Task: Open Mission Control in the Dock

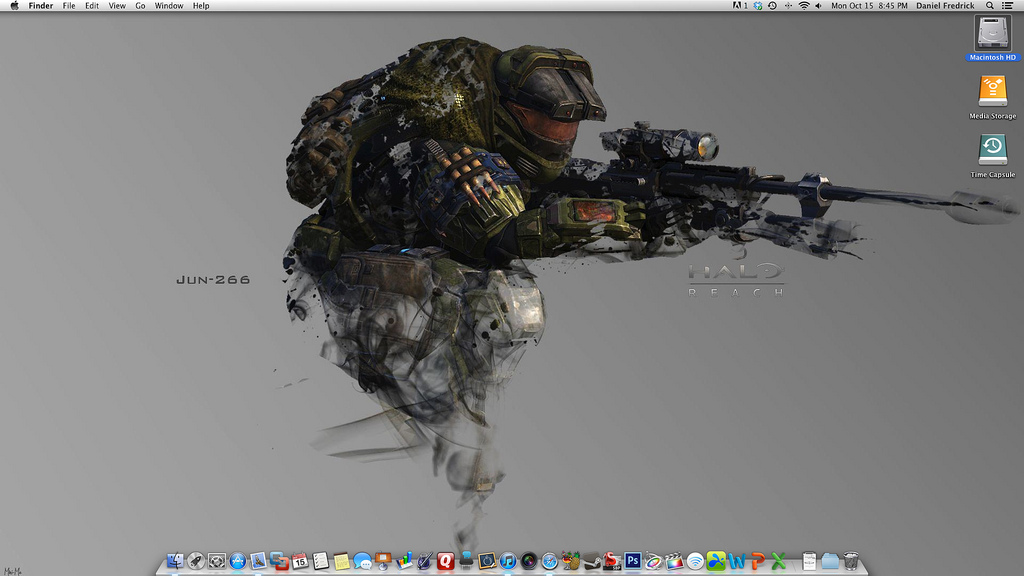Action: [x=217, y=560]
